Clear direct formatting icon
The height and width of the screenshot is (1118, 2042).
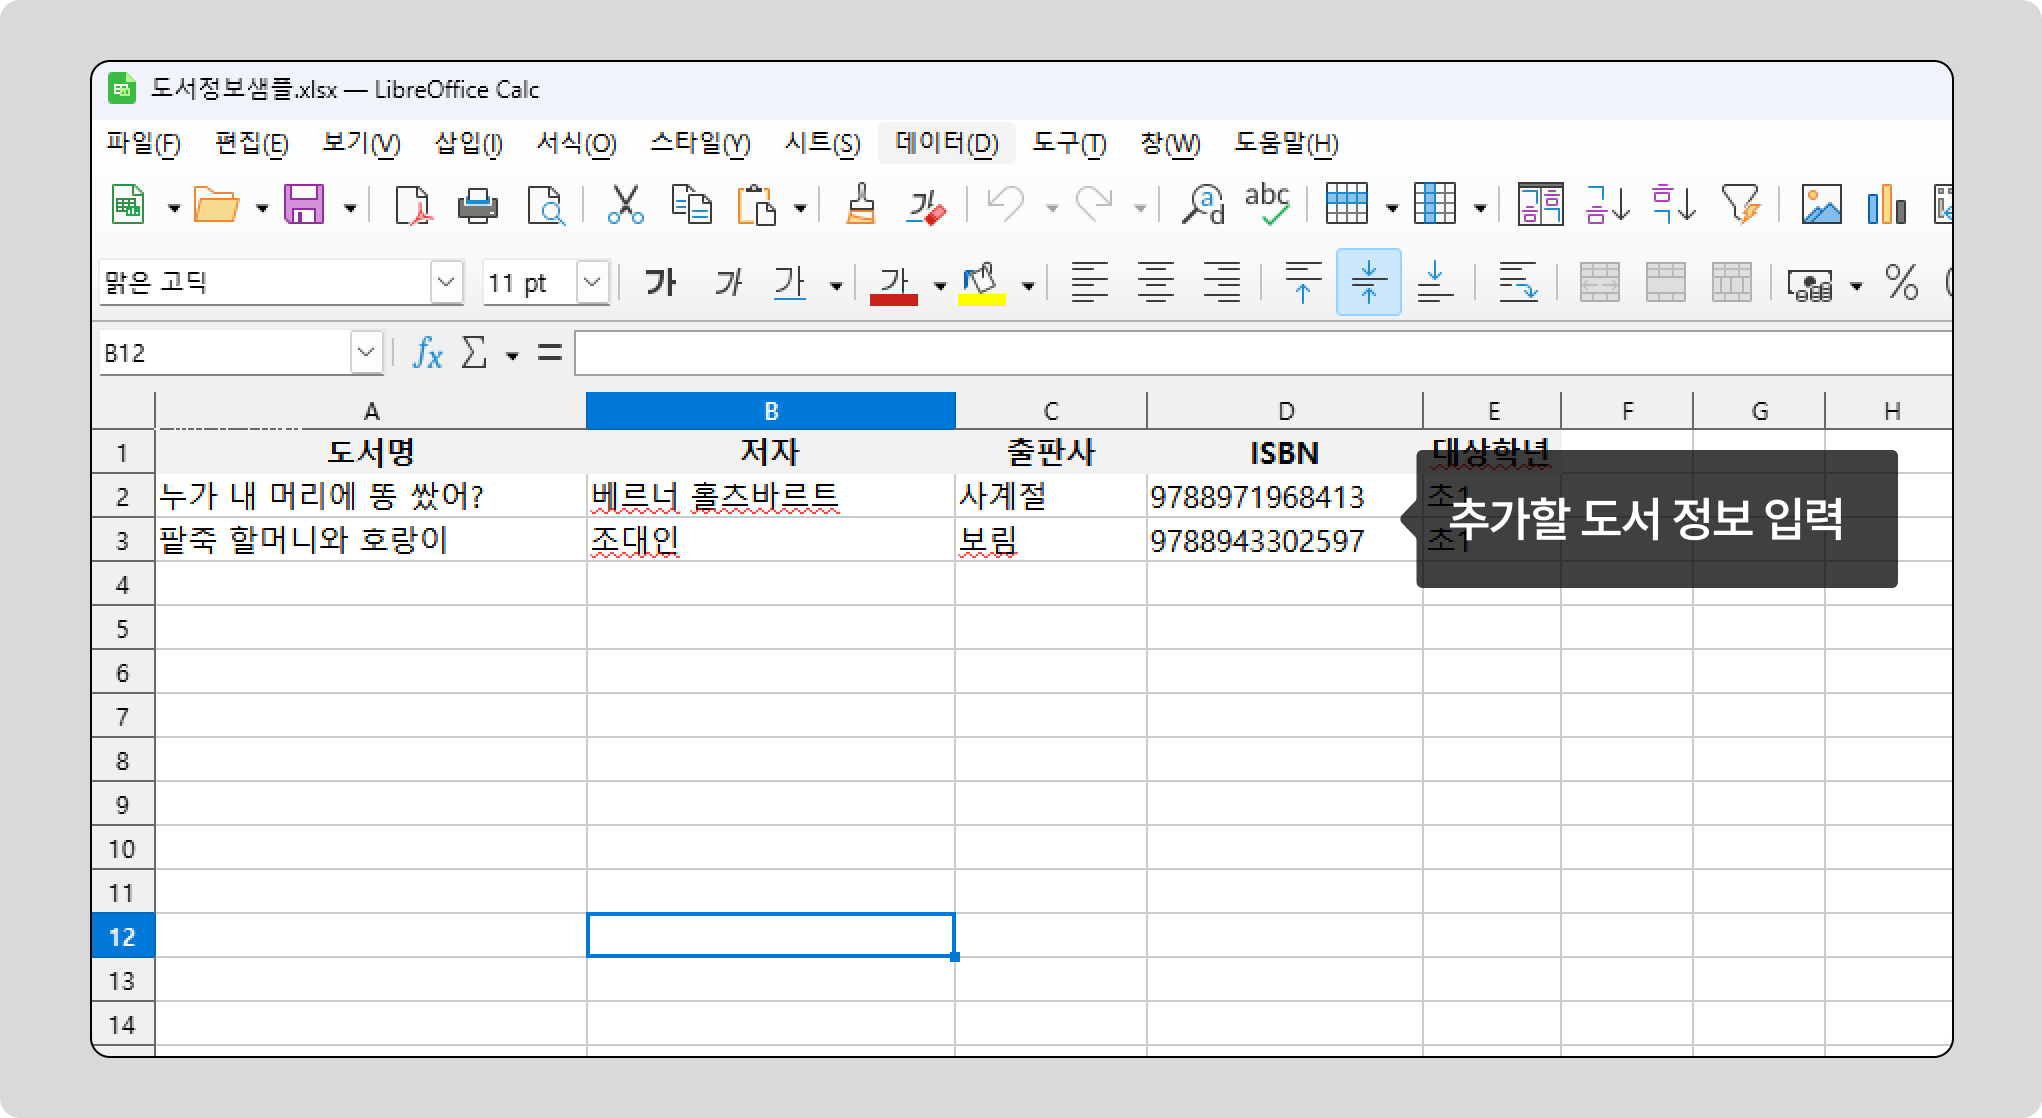pyautogui.click(x=925, y=206)
